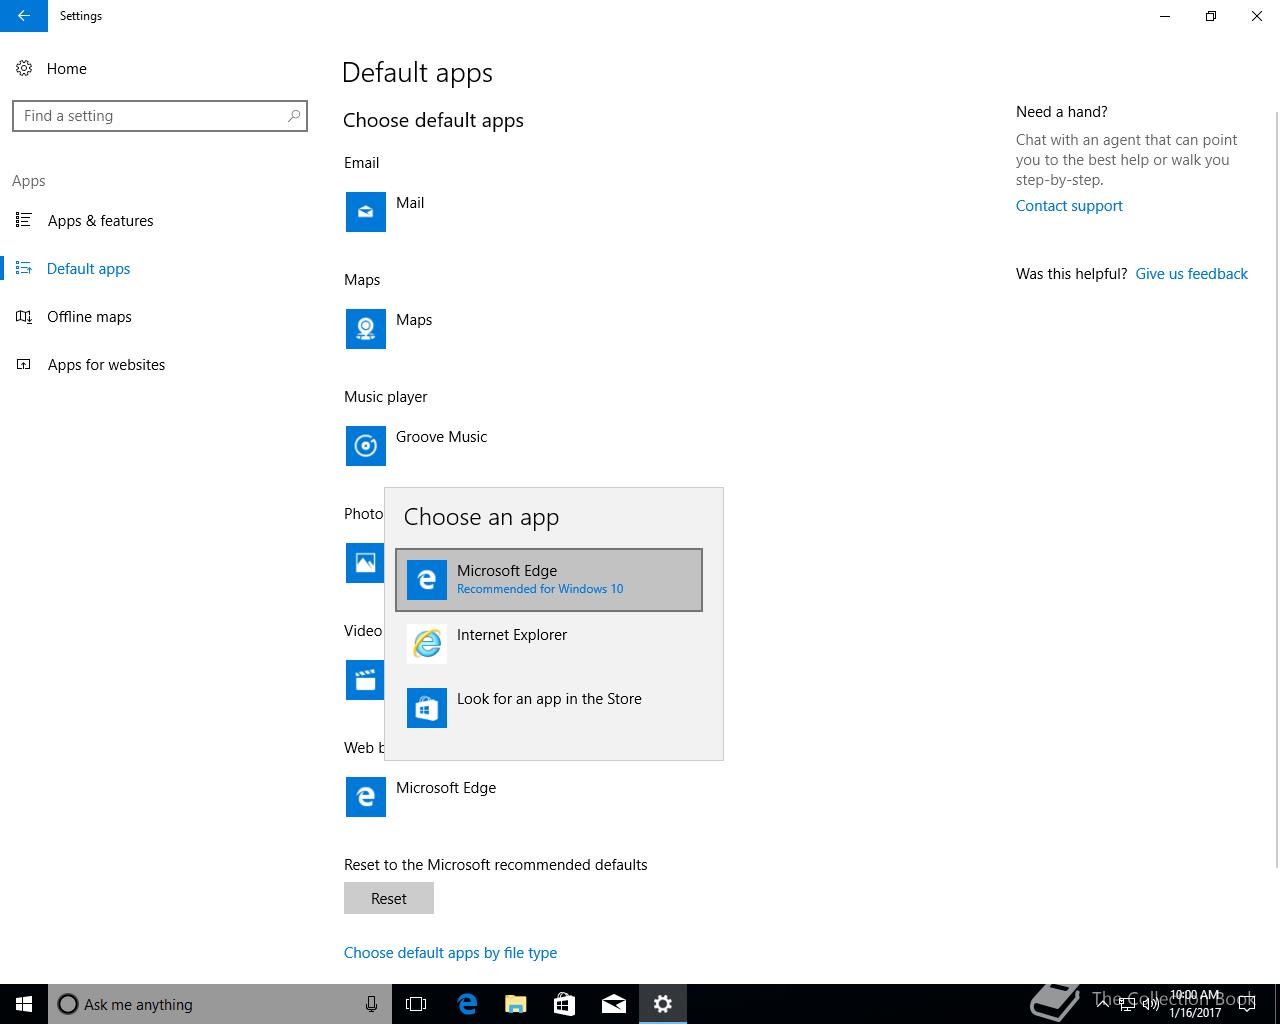Click the taskbar clock showing 1/16/2017
Screen dimensions: 1280x1024
click(1195, 1004)
